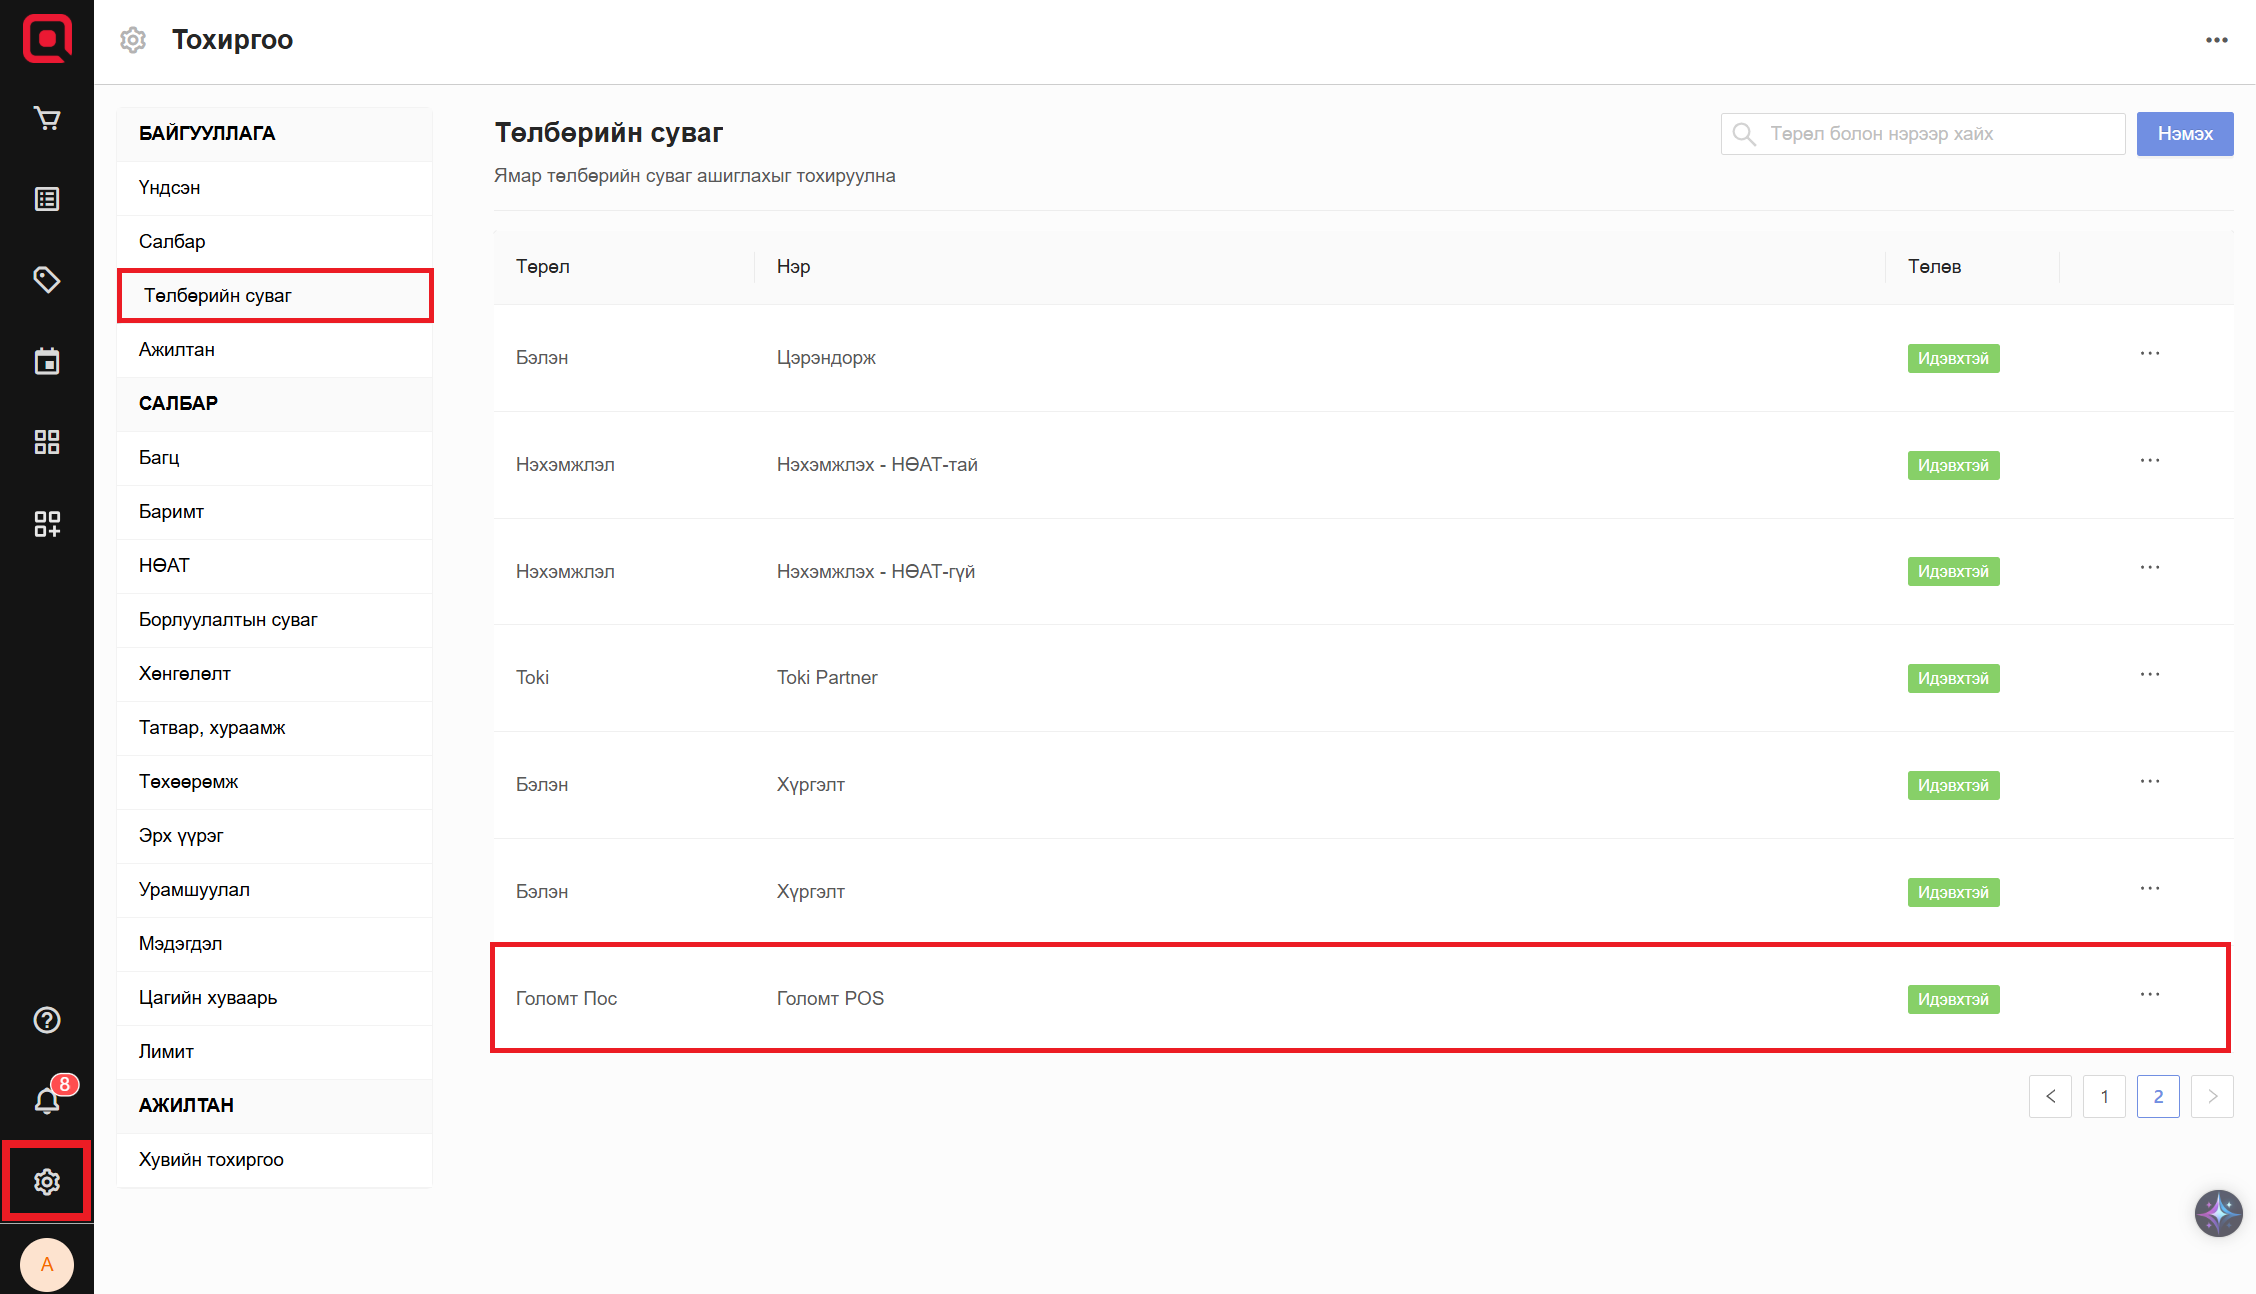Open notifications bell with 8 badge
The image size is (2256, 1294).
coord(46,1100)
